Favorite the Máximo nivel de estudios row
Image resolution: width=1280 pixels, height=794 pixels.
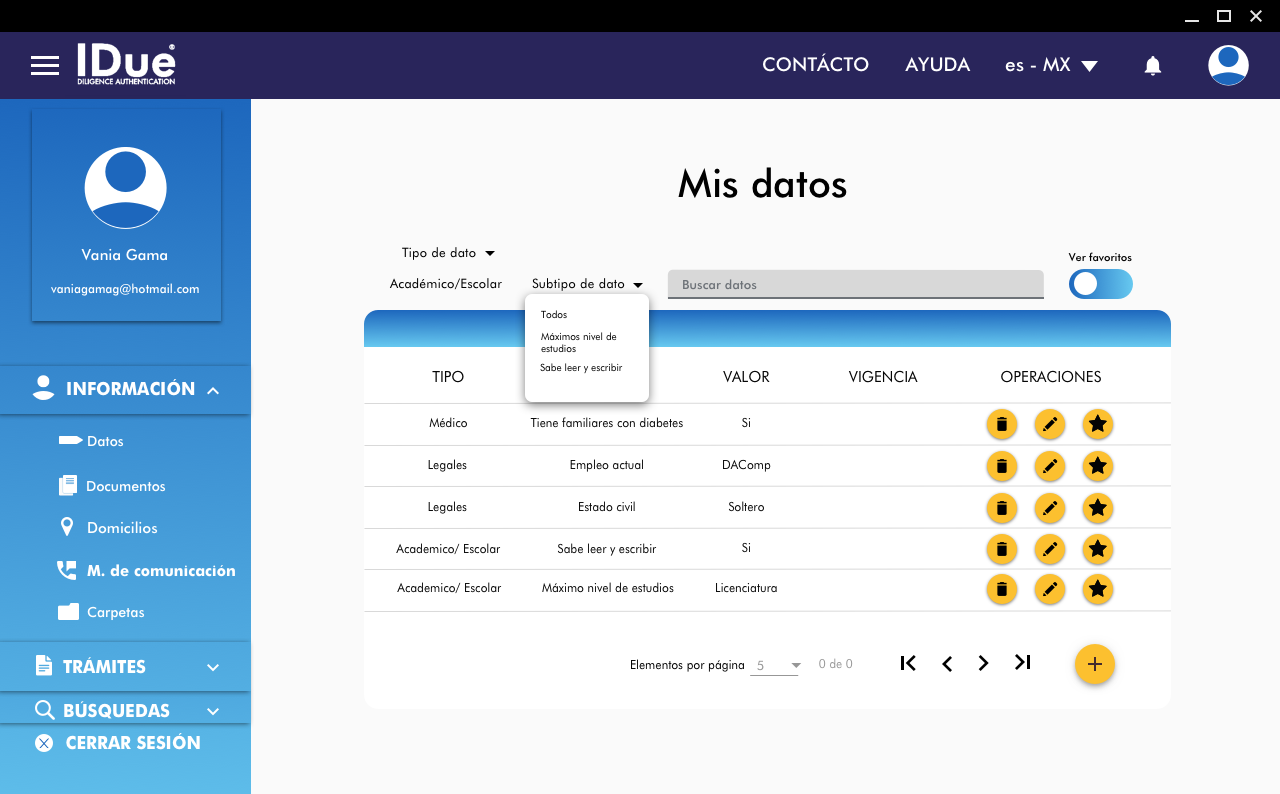click(1097, 589)
